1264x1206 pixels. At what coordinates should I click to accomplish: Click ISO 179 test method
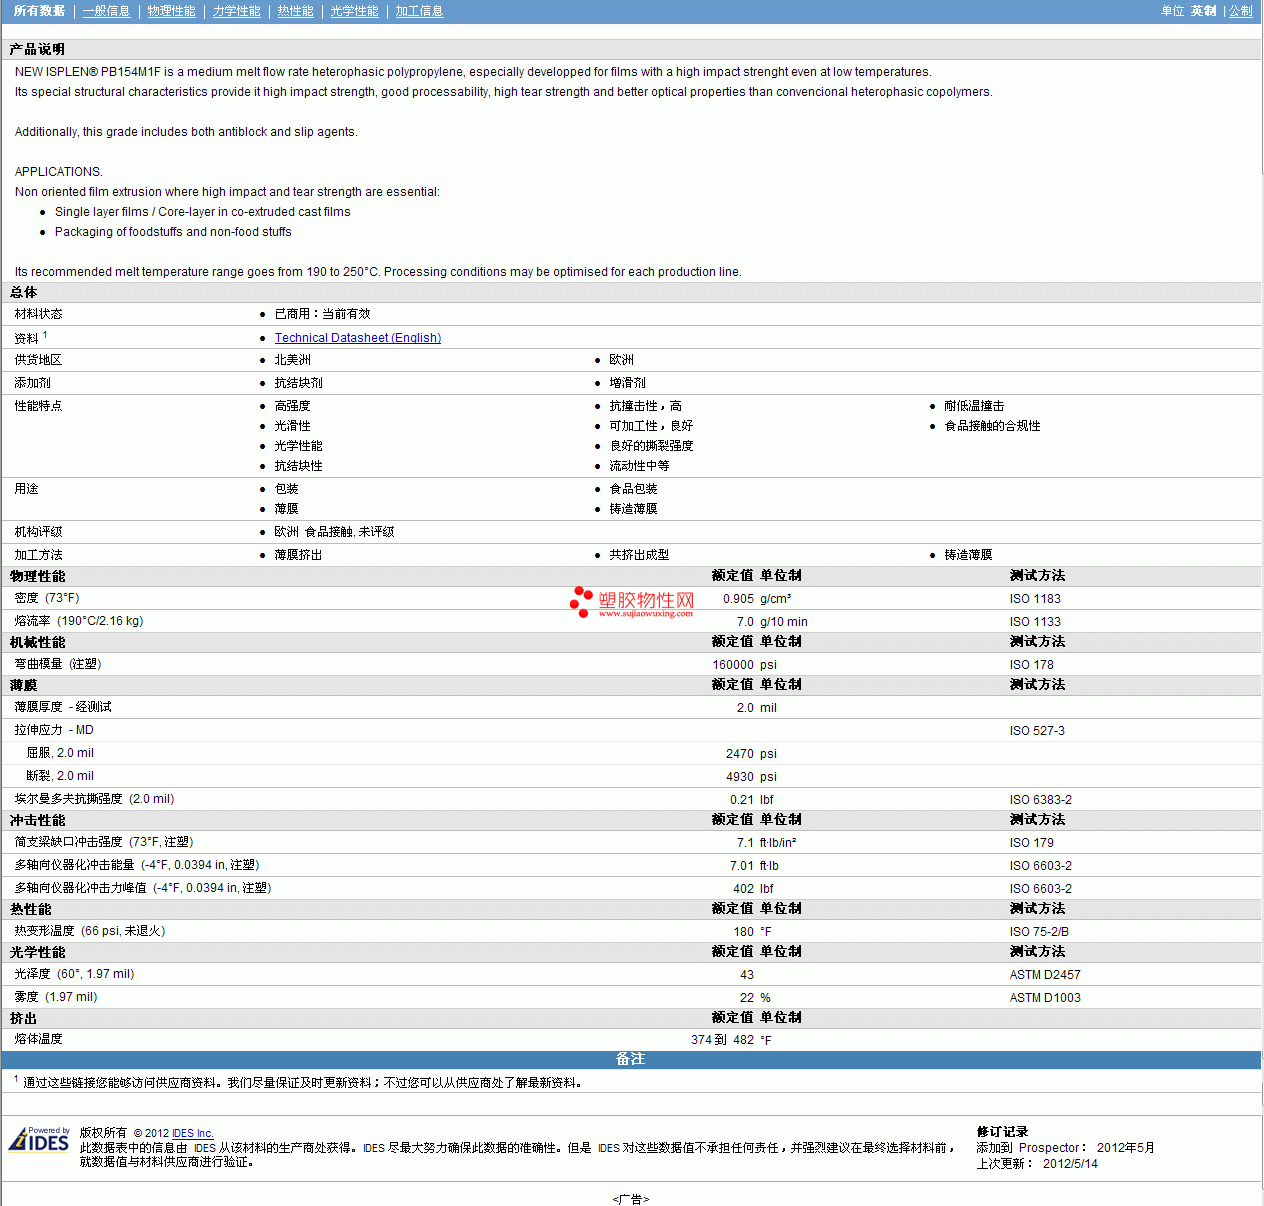(x=1032, y=843)
